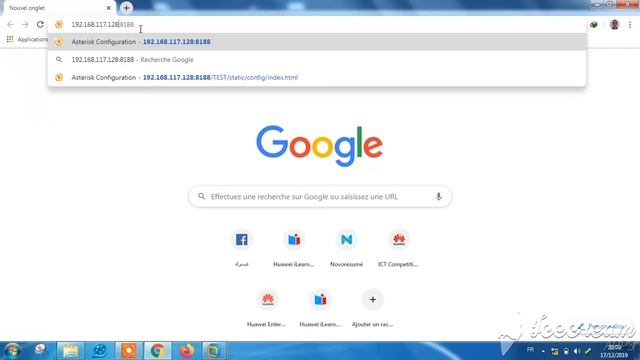
Task: Open the volume speaker tray icon
Action: click(x=577, y=351)
